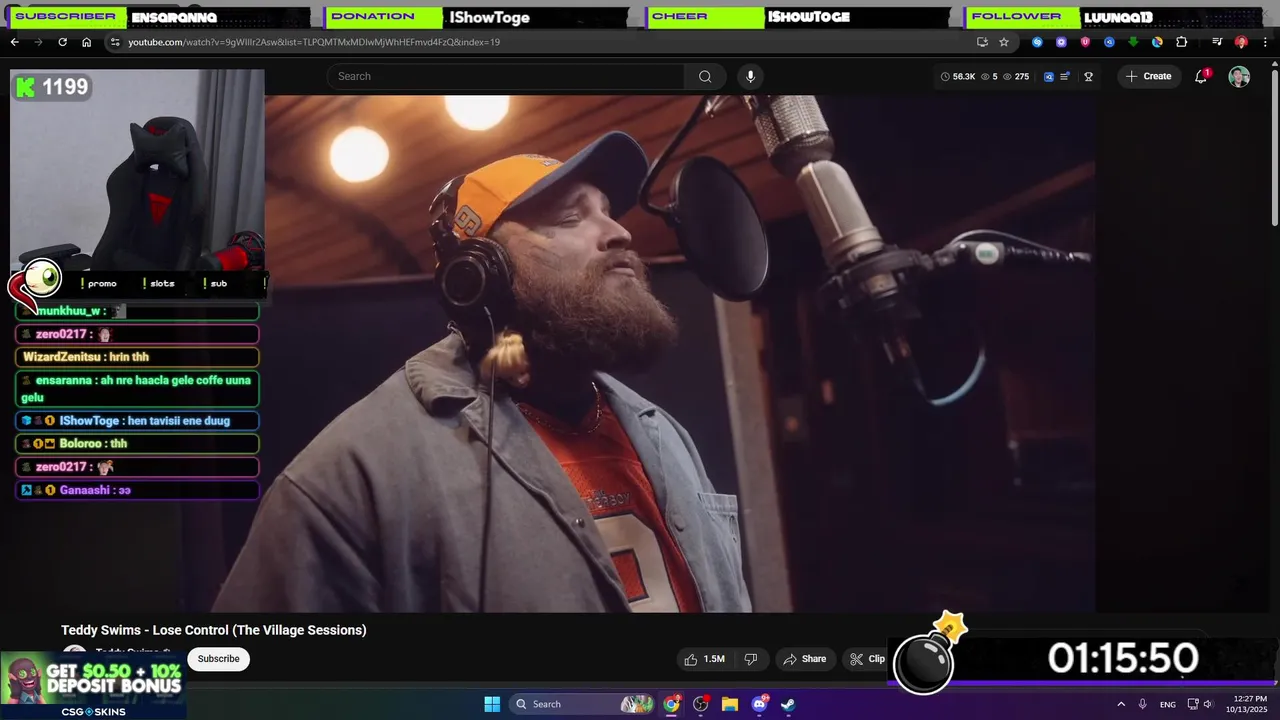The width and height of the screenshot is (1280, 720).
Task: Open Discord from the taskbar
Action: 759,704
